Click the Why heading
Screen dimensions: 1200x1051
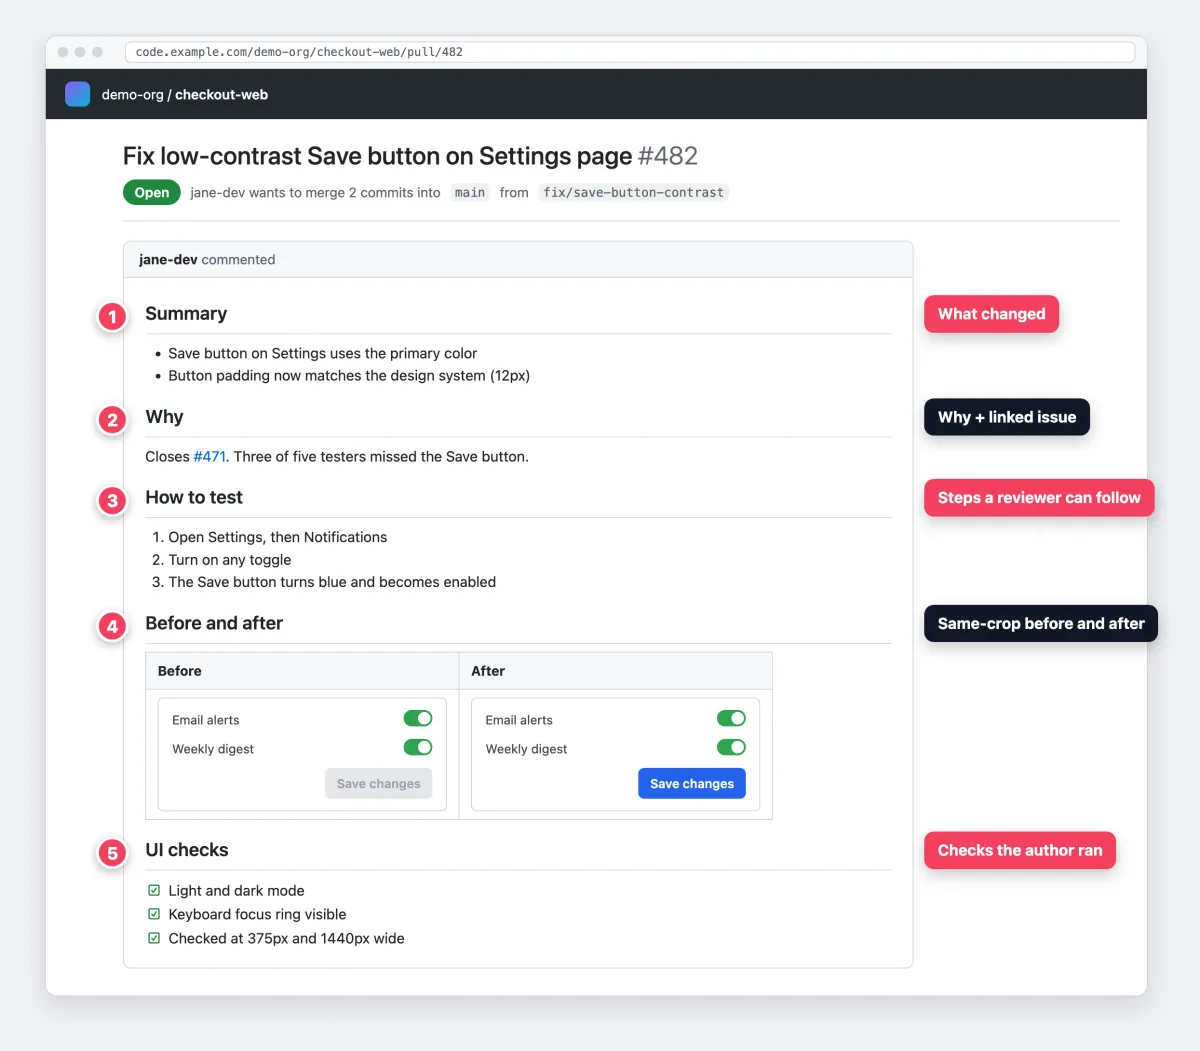[164, 417]
